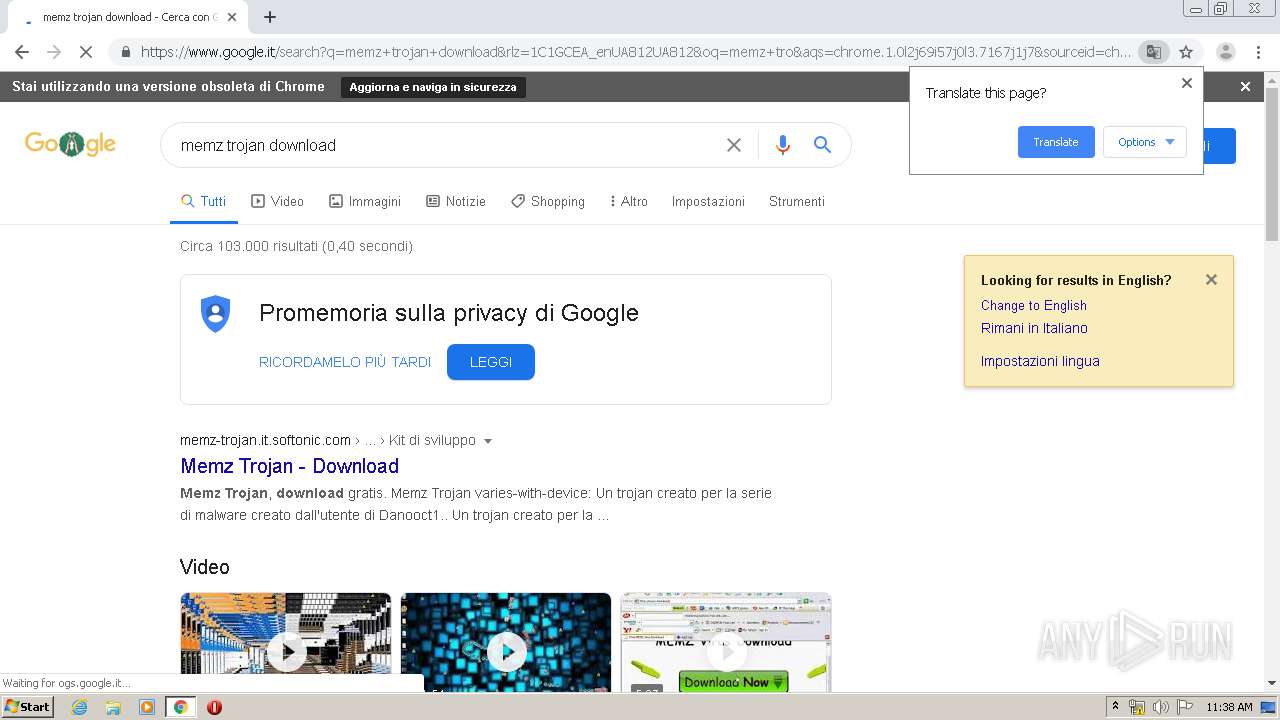Screen dimensions: 1280x720
Task: Open translate Options dropdown
Action: [1145, 142]
